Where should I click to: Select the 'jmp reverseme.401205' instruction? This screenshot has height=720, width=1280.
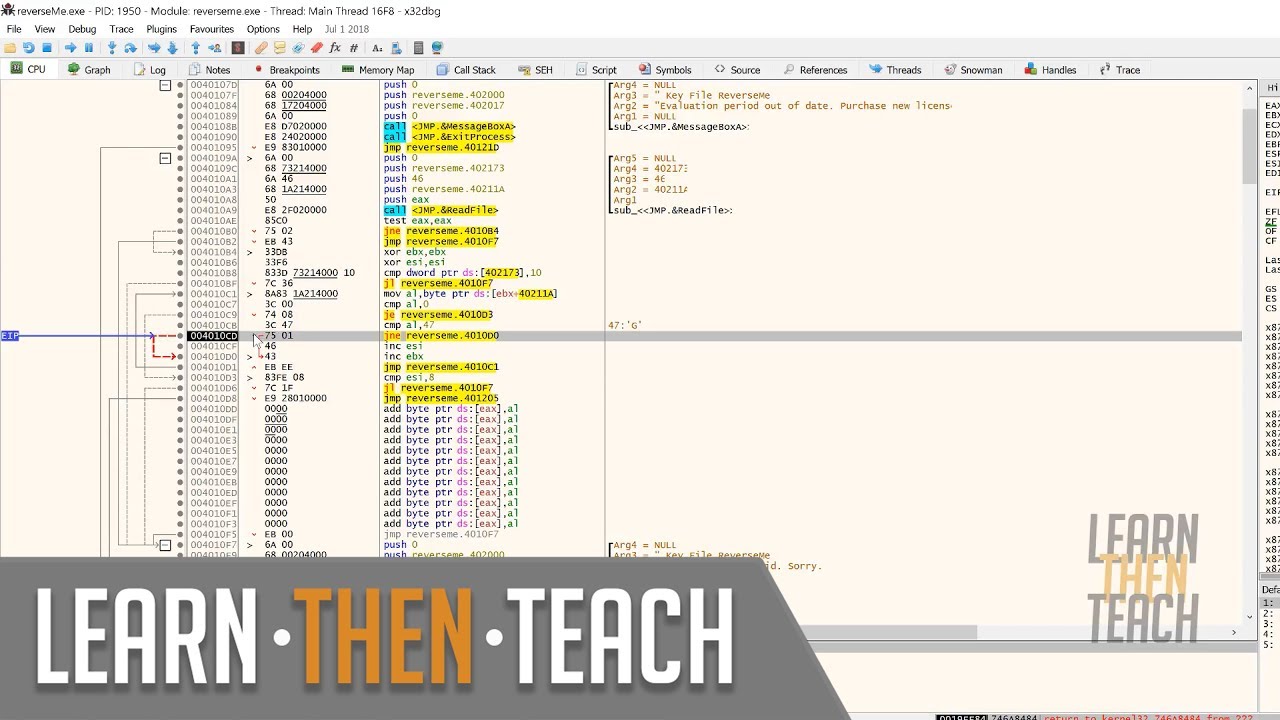[441, 398]
